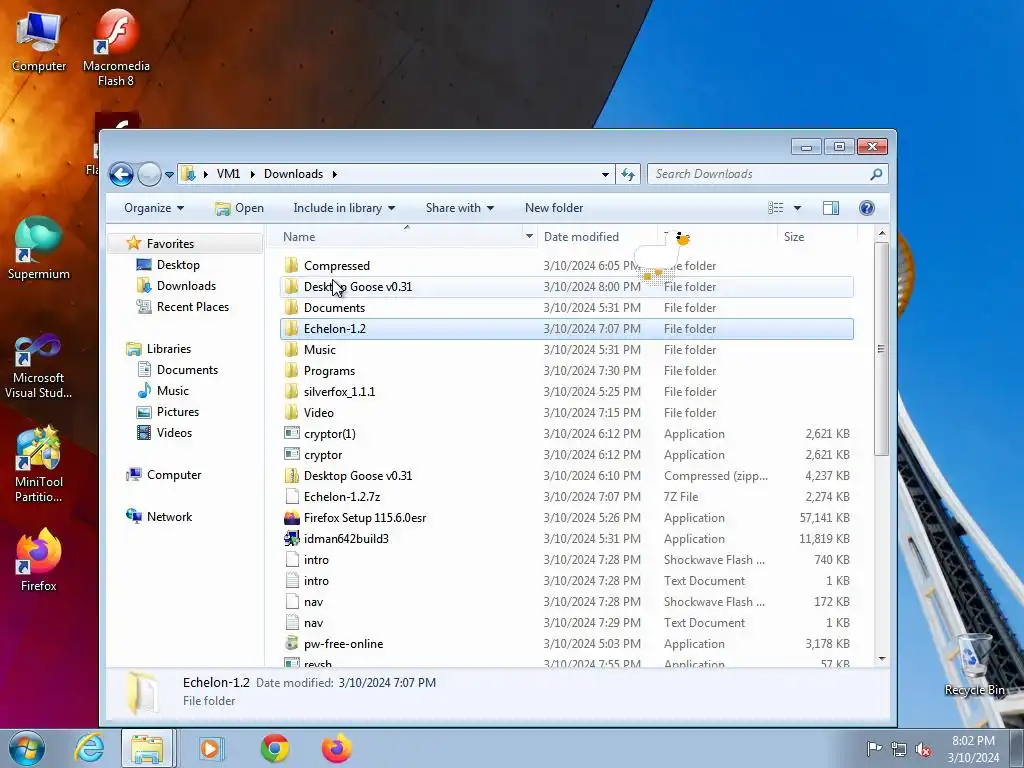Open the recent pages dropdown arrow

tap(169, 174)
